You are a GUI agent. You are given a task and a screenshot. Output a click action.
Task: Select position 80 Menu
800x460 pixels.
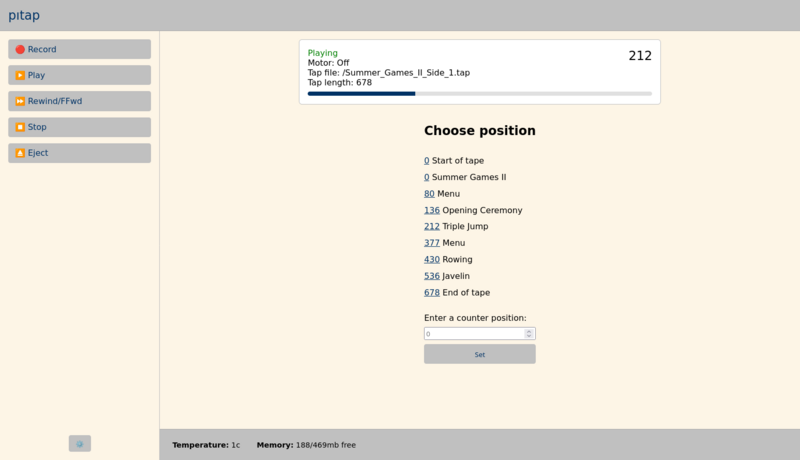point(429,194)
